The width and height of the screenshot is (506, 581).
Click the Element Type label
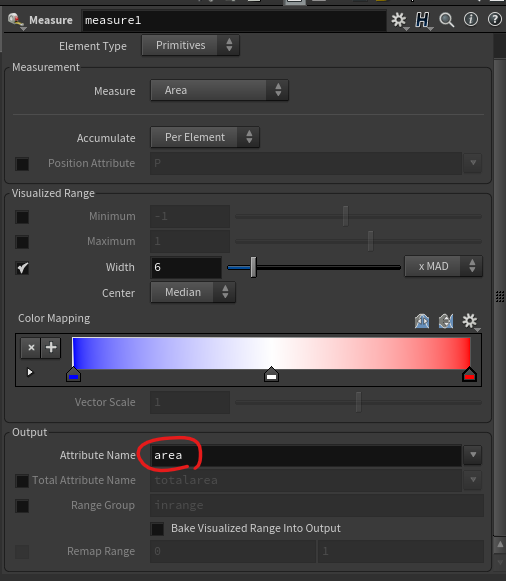93,46
